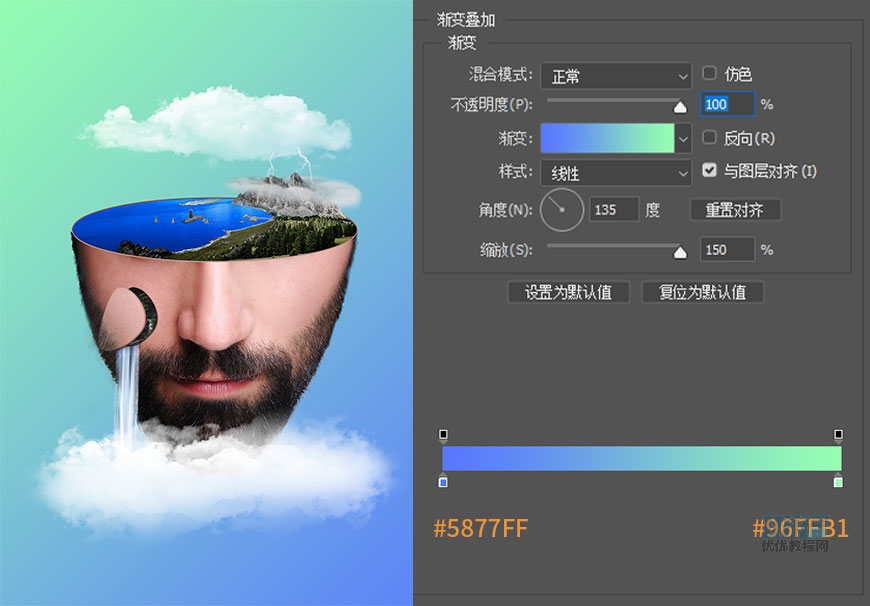The image size is (870, 606).
Task: Click the scale (缩放) slider handle
Action: click(x=680, y=253)
